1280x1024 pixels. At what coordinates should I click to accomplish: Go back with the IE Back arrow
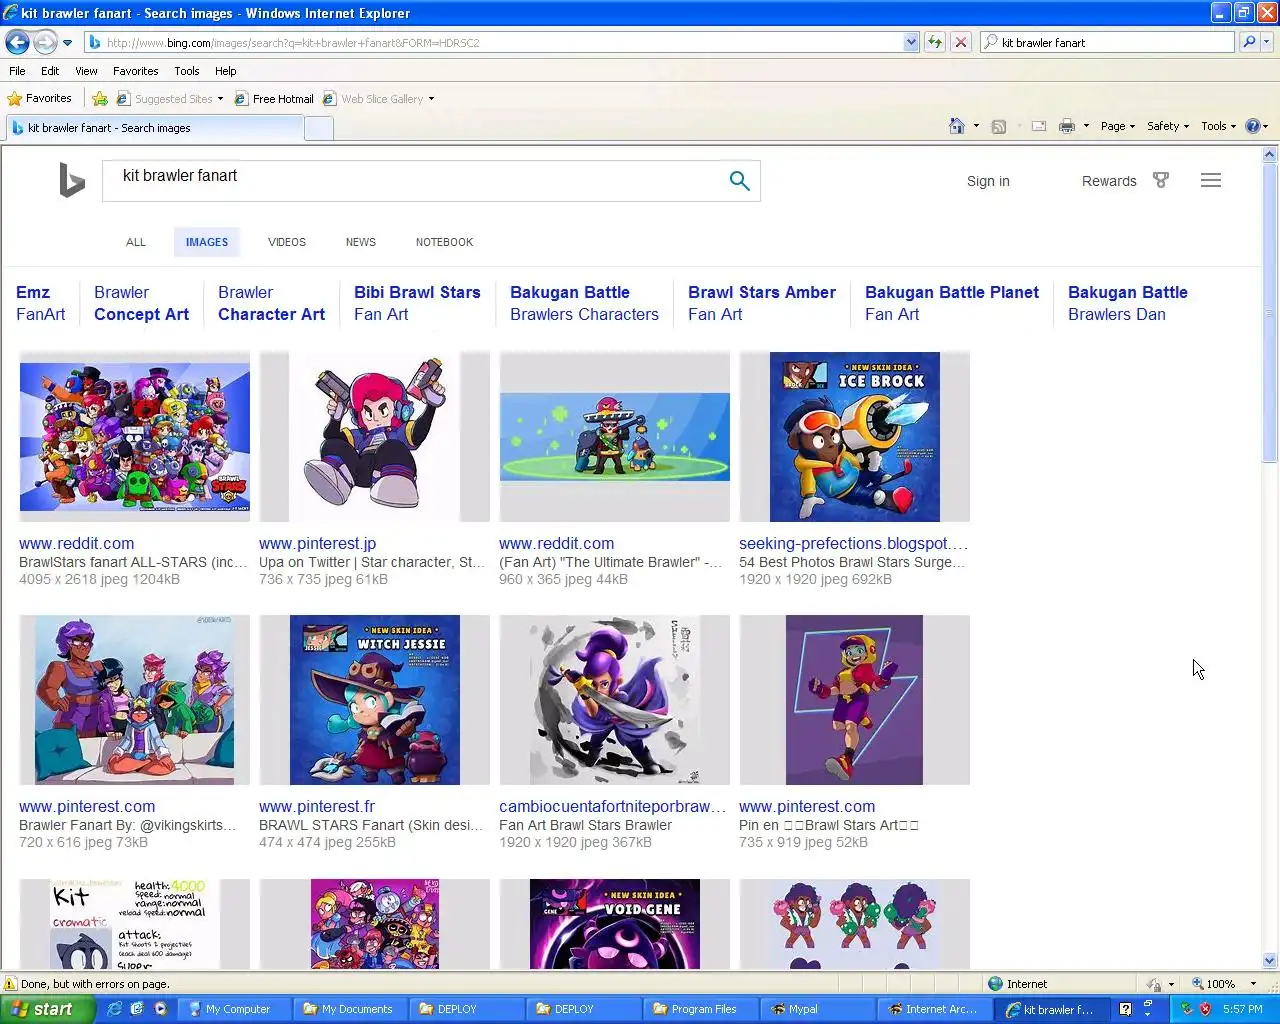pyautogui.click(x=17, y=42)
